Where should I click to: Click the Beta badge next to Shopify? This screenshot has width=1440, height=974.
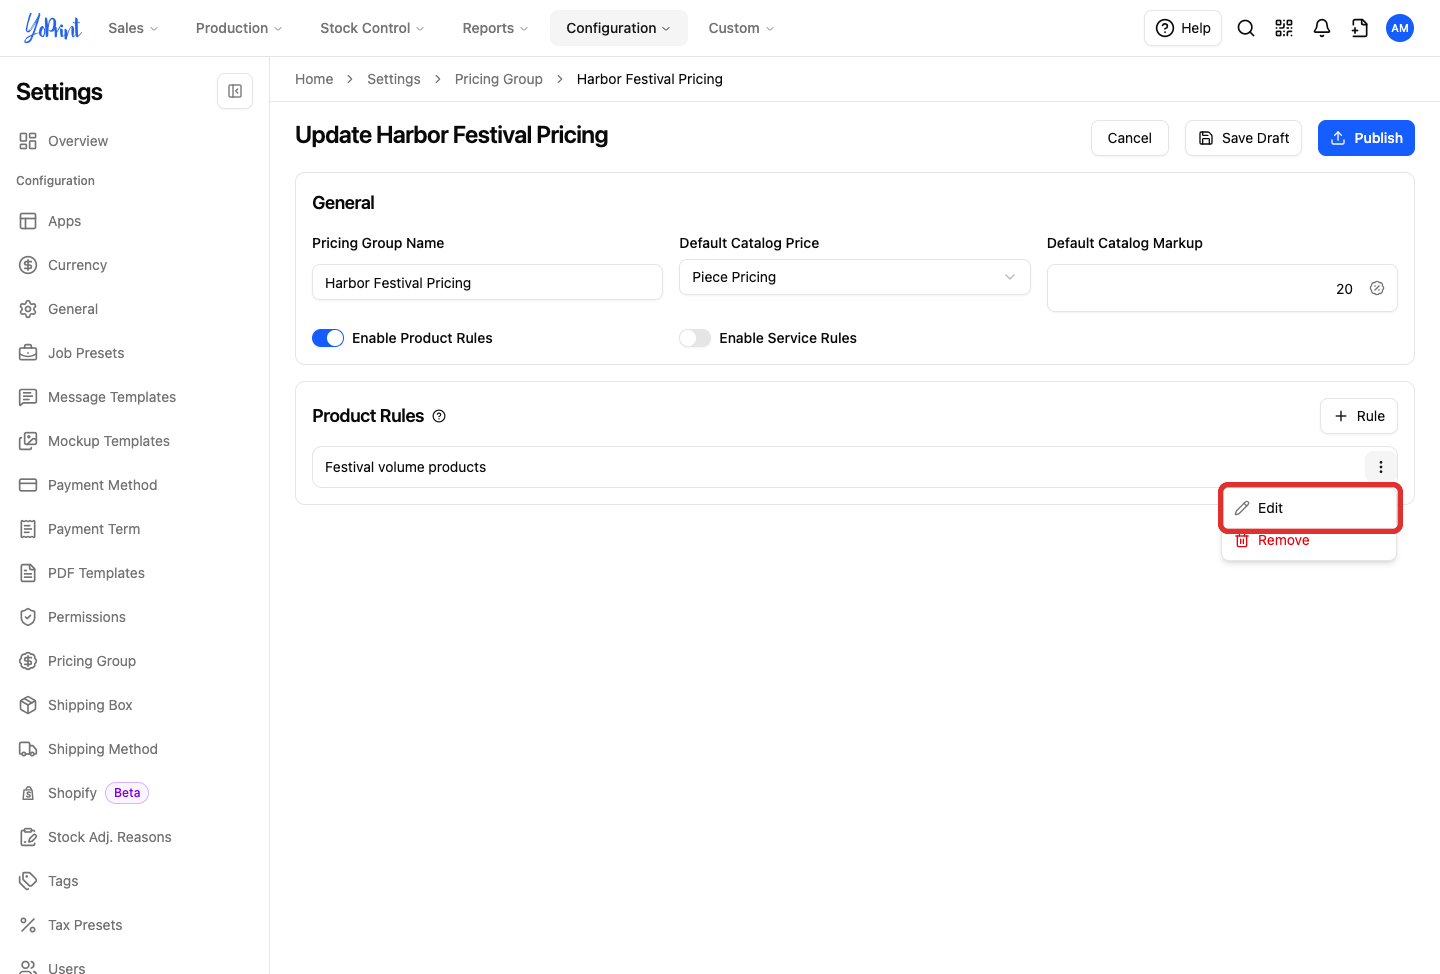click(127, 793)
